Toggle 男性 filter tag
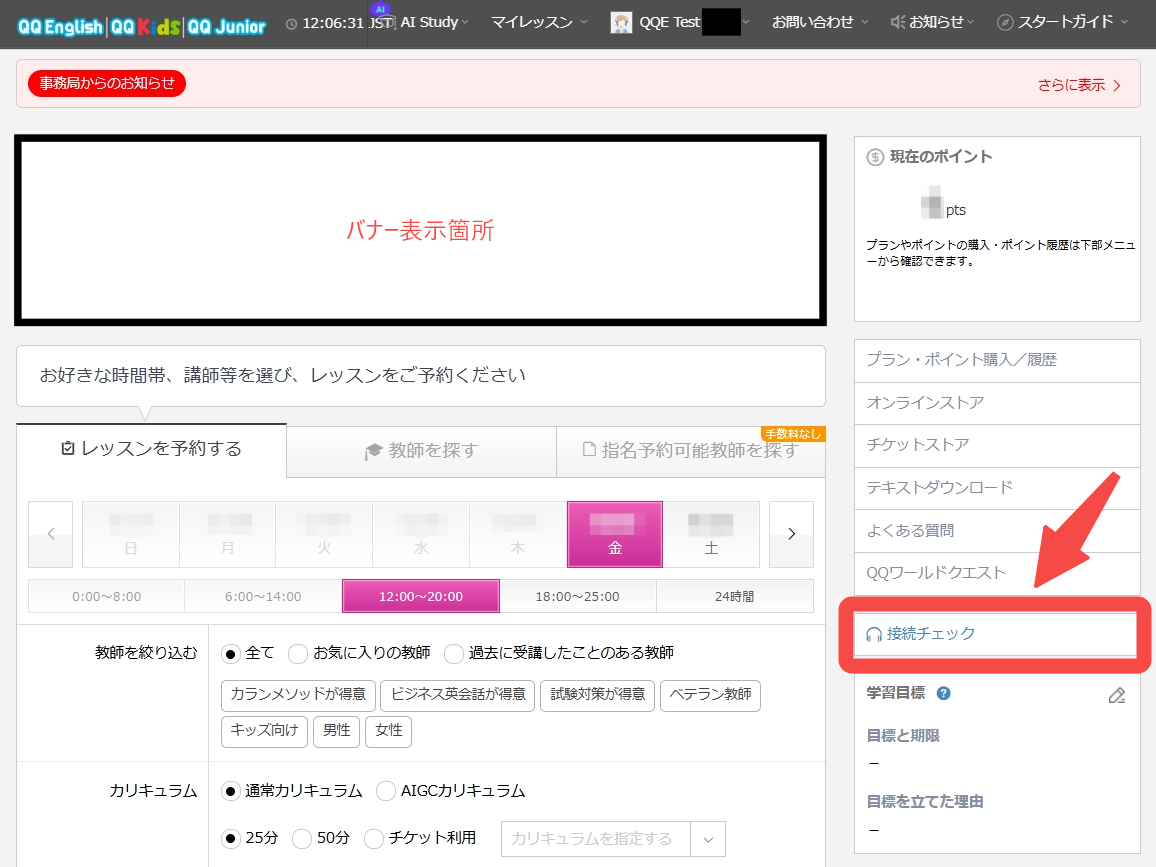Viewport: 1156px width, 867px height. click(336, 731)
